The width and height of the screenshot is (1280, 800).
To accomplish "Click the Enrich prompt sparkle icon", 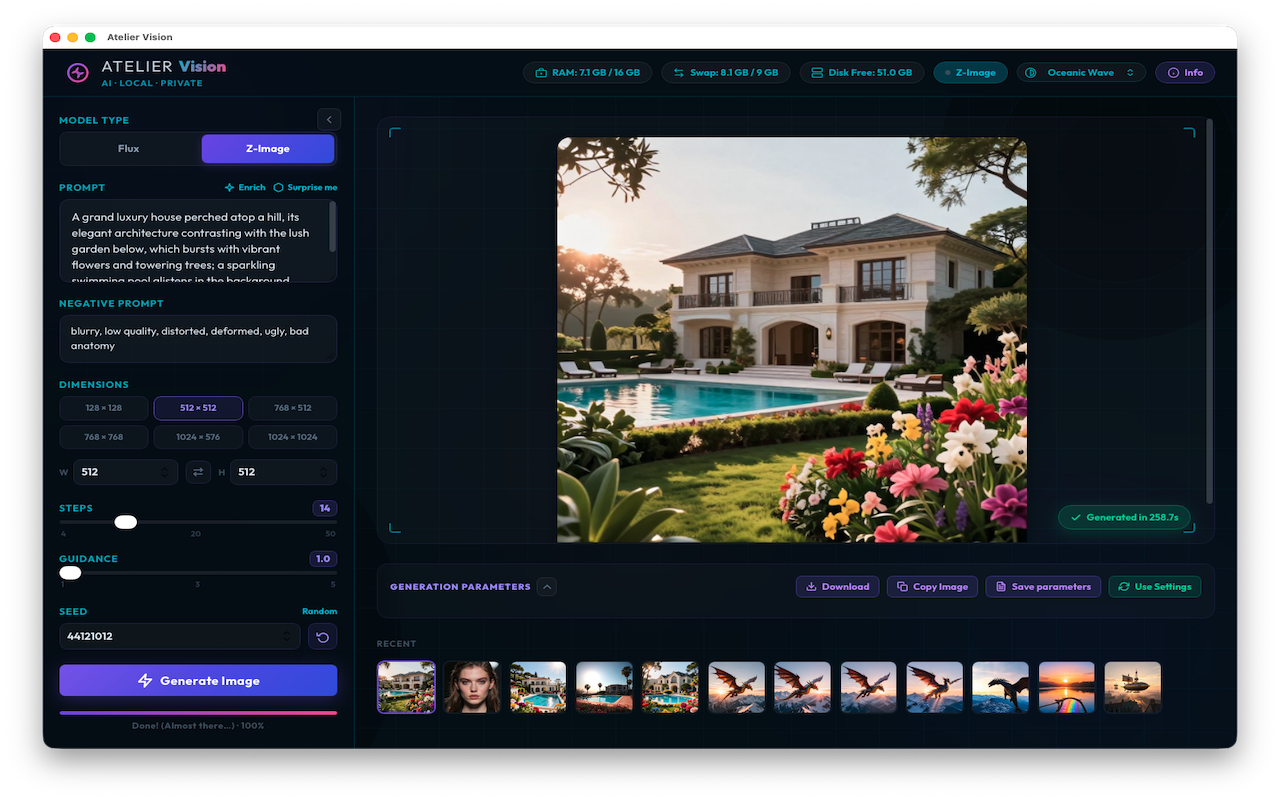I will (x=229, y=187).
